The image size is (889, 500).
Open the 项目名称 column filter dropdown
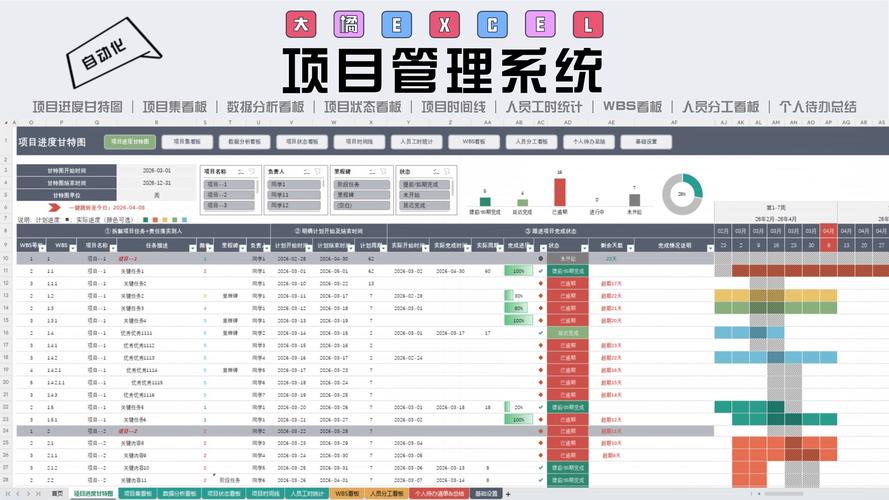coord(113,248)
